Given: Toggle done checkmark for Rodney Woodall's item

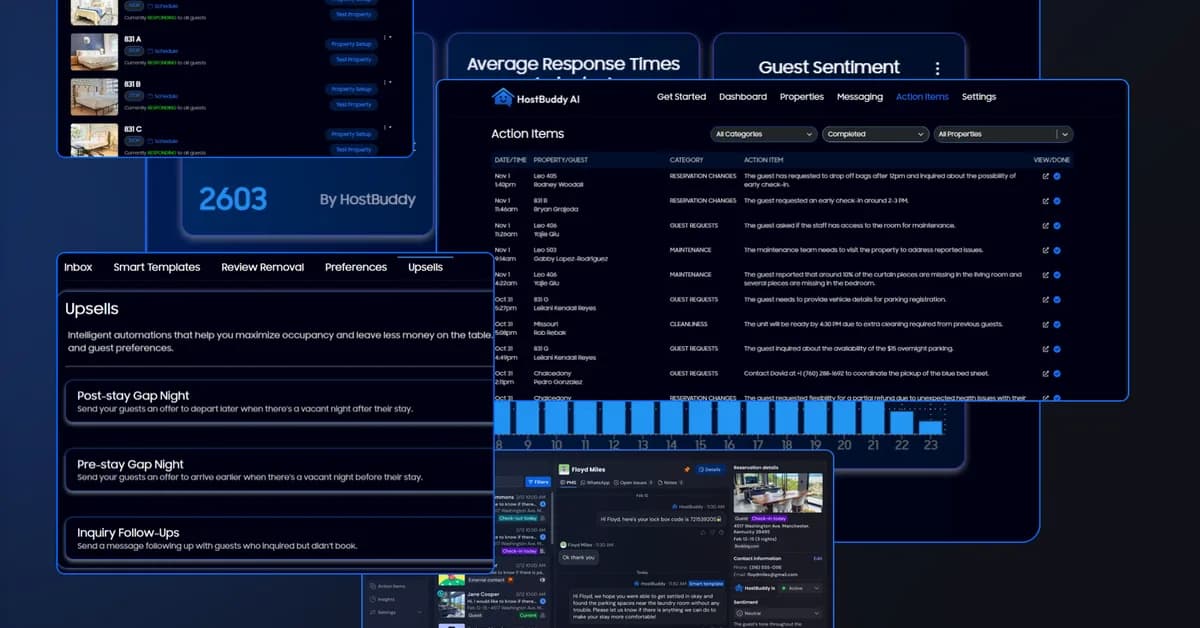Looking at the screenshot, I should coord(1057,176).
